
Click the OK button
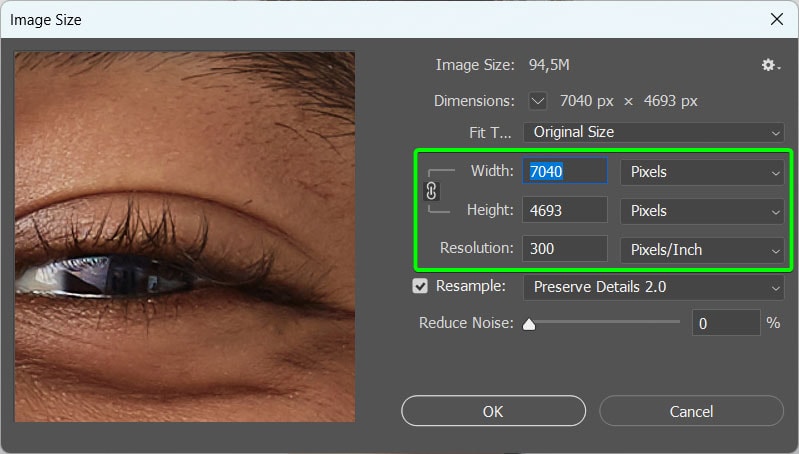point(493,411)
